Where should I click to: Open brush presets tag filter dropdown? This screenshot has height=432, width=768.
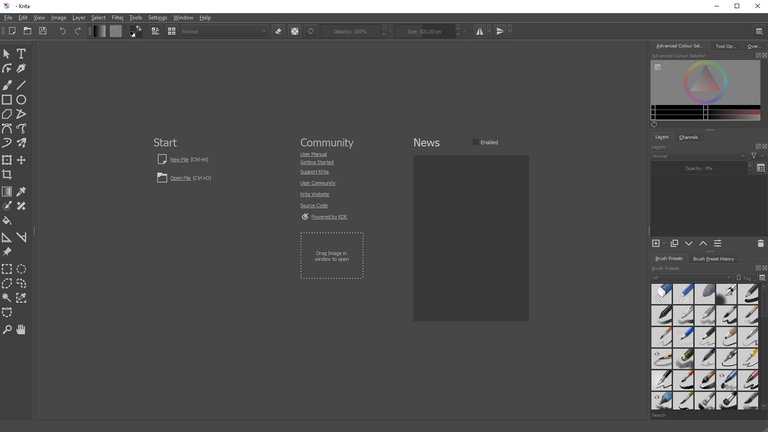click(x=692, y=278)
